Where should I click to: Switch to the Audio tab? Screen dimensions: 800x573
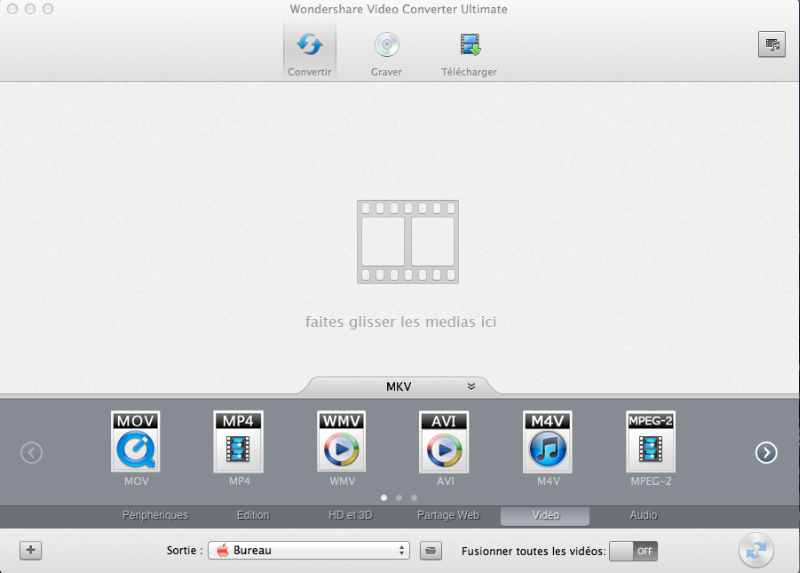(x=643, y=515)
